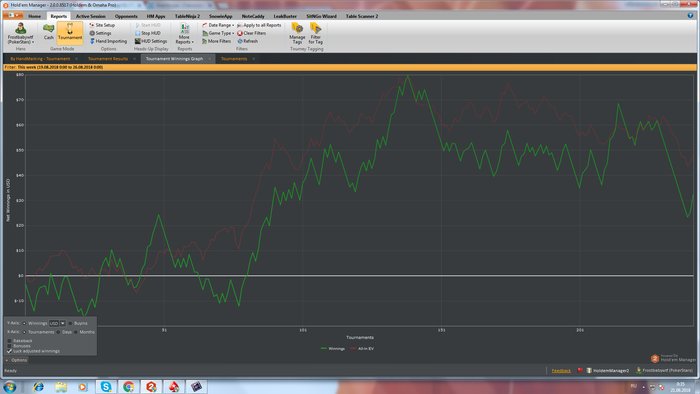Screen dimensions: 700x394
Task: Open Site Setup options
Action: click(x=102, y=25)
